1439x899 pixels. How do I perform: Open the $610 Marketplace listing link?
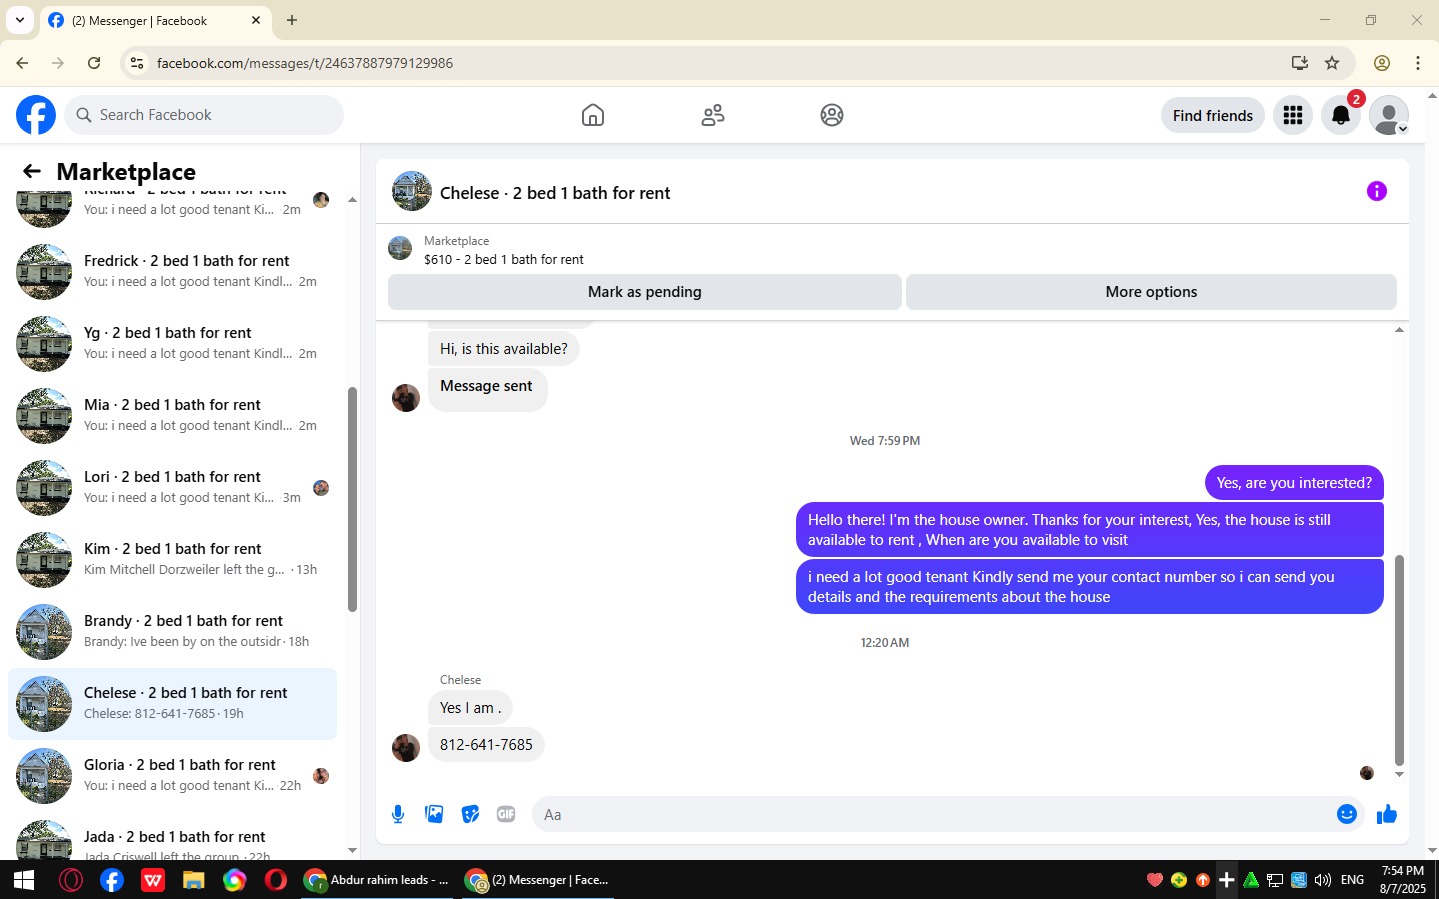tap(504, 259)
